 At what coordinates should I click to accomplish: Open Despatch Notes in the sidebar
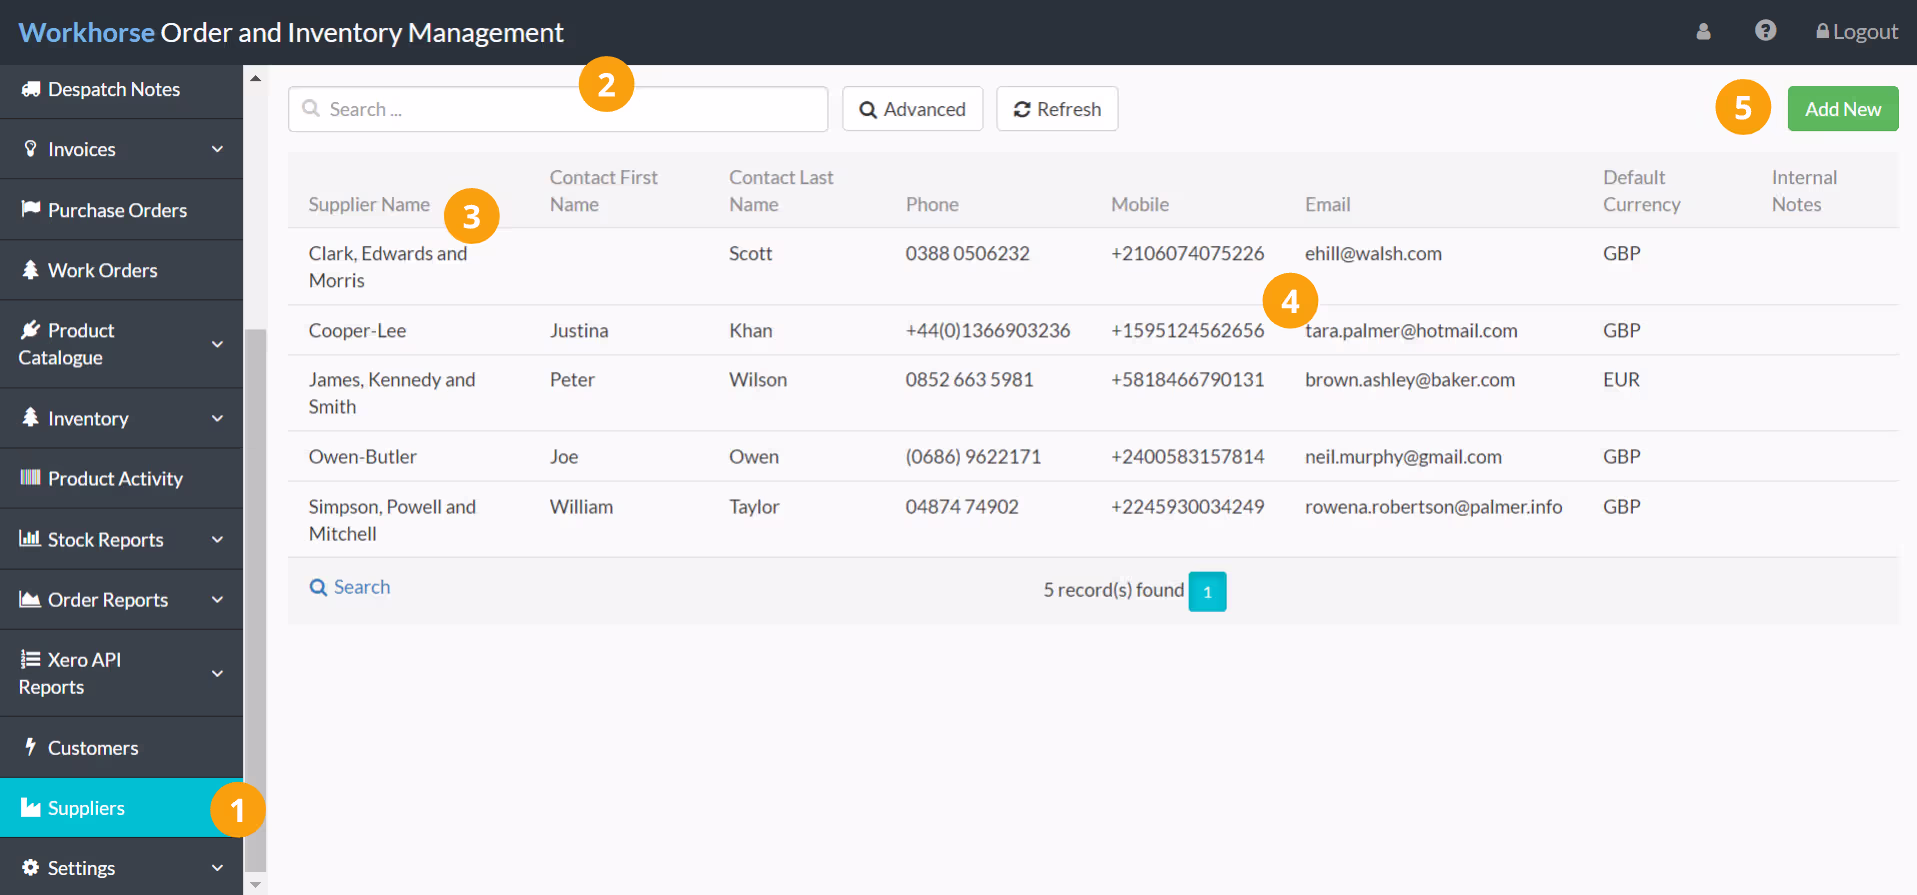point(121,90)
